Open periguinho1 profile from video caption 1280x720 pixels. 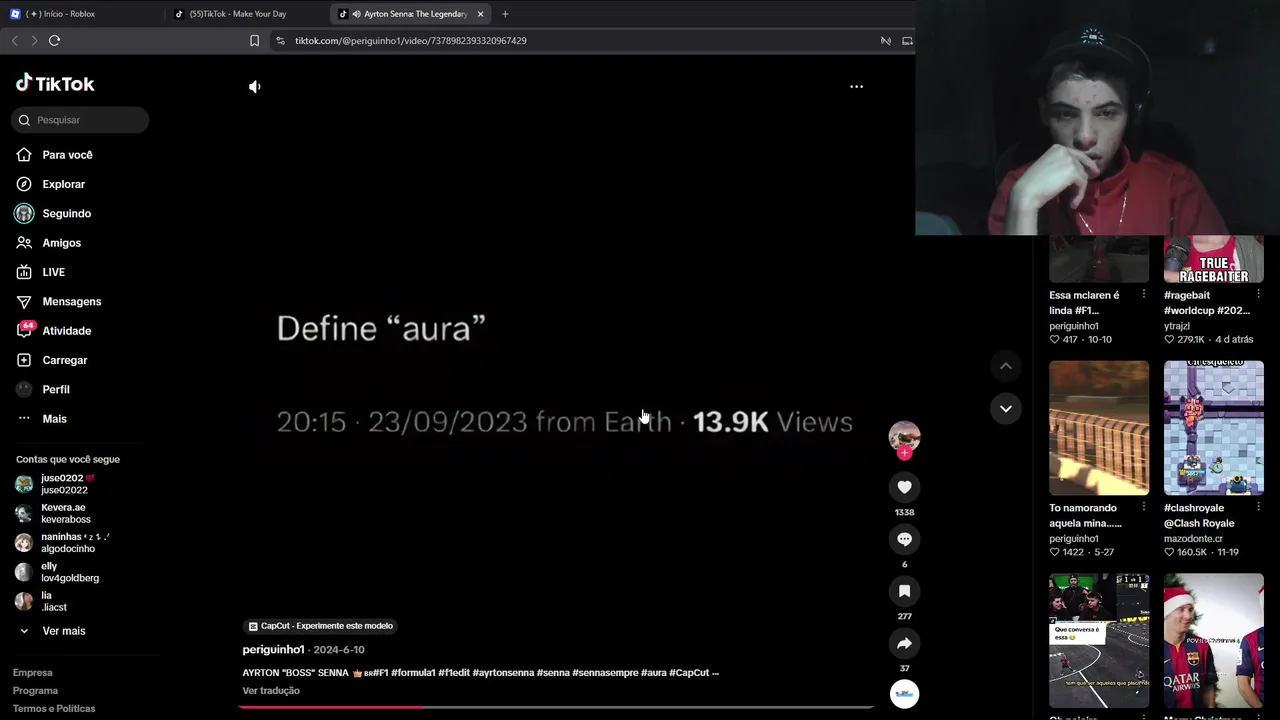[273, 650]
